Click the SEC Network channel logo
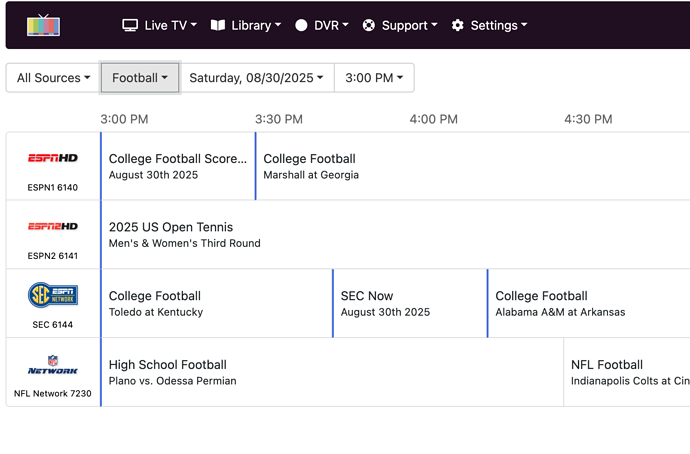690x454 pixels. tap(53, 295)
